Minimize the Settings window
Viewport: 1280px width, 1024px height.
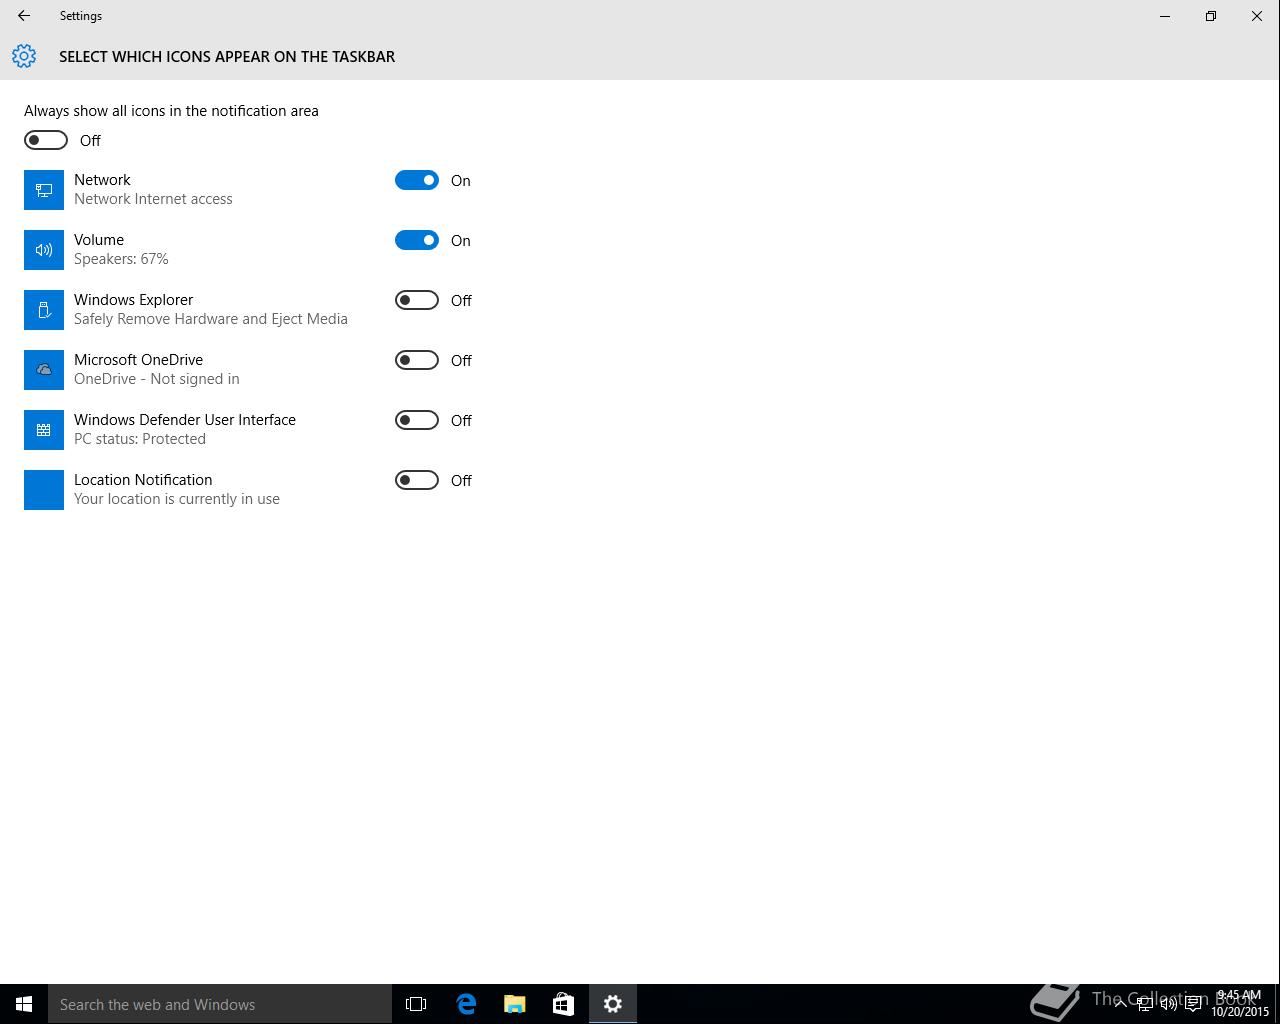tap(1165, 16)
